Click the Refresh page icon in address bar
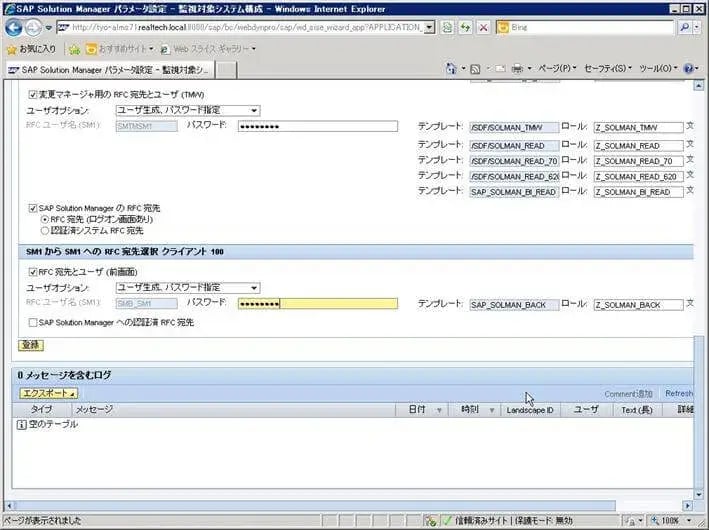Image resolution: width=709 pixels, height=530 pixels. click(x=465, y=28)
